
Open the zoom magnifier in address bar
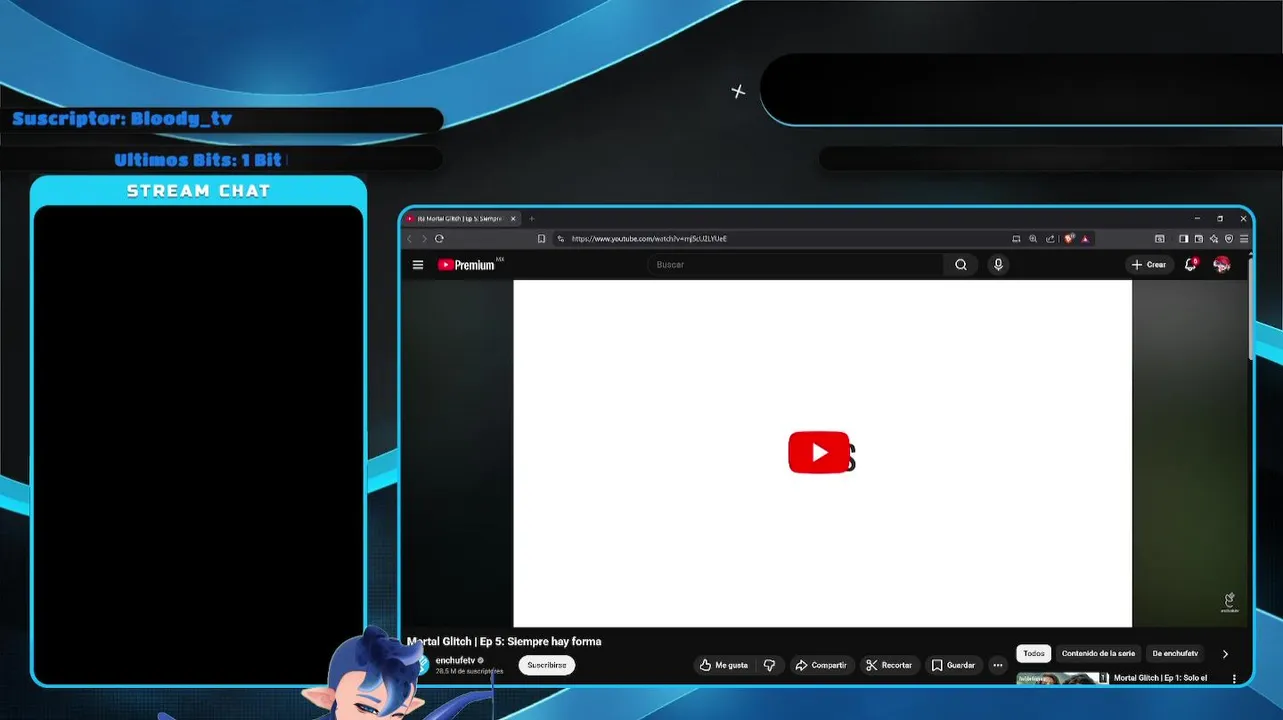pyautogui.click(x=1033, y=239)
